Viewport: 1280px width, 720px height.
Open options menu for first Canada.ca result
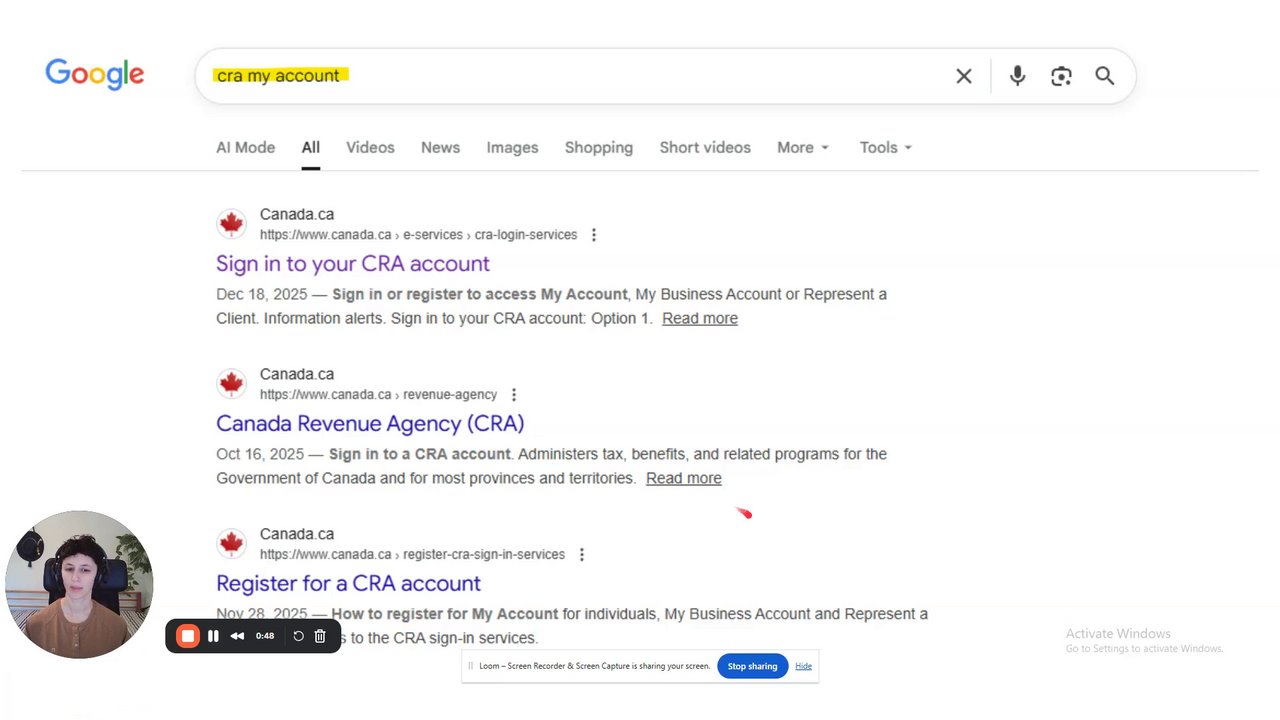click(x=594, y=235)
